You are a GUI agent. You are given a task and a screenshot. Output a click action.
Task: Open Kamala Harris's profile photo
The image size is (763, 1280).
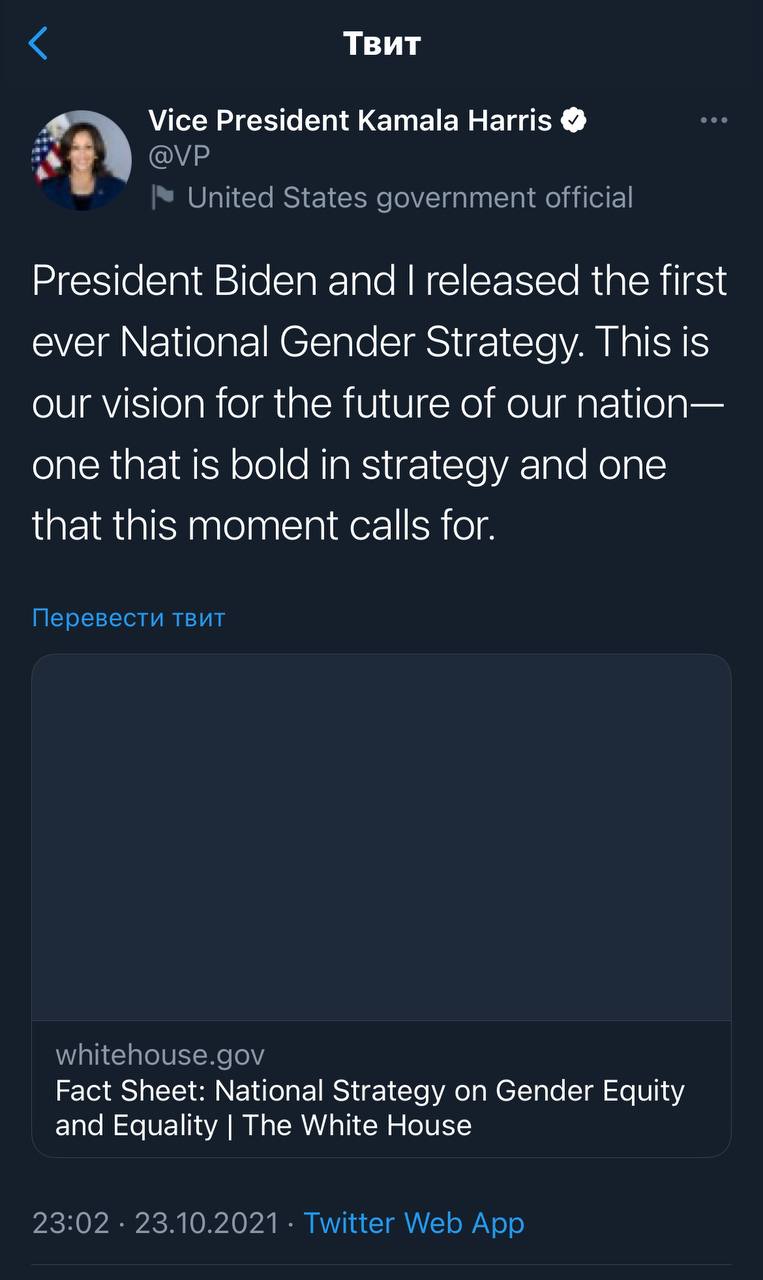pyautogui.click(x=82, y=160)
